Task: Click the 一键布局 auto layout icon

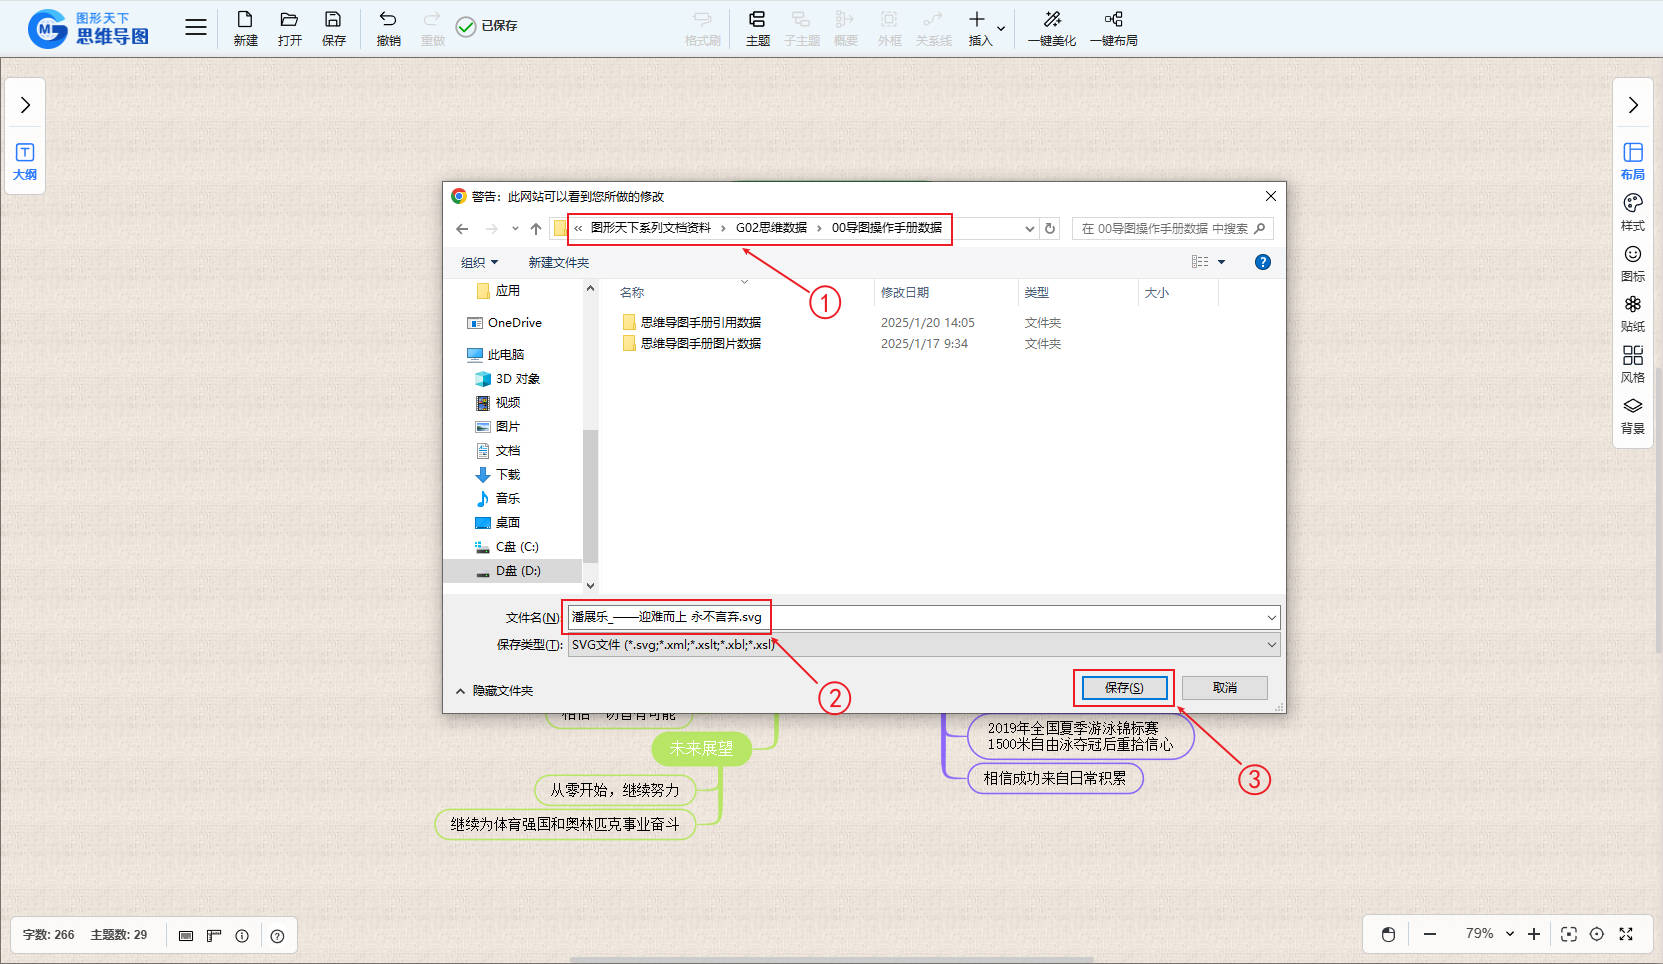Action: pyautogui.click(x=1113, y=20)
